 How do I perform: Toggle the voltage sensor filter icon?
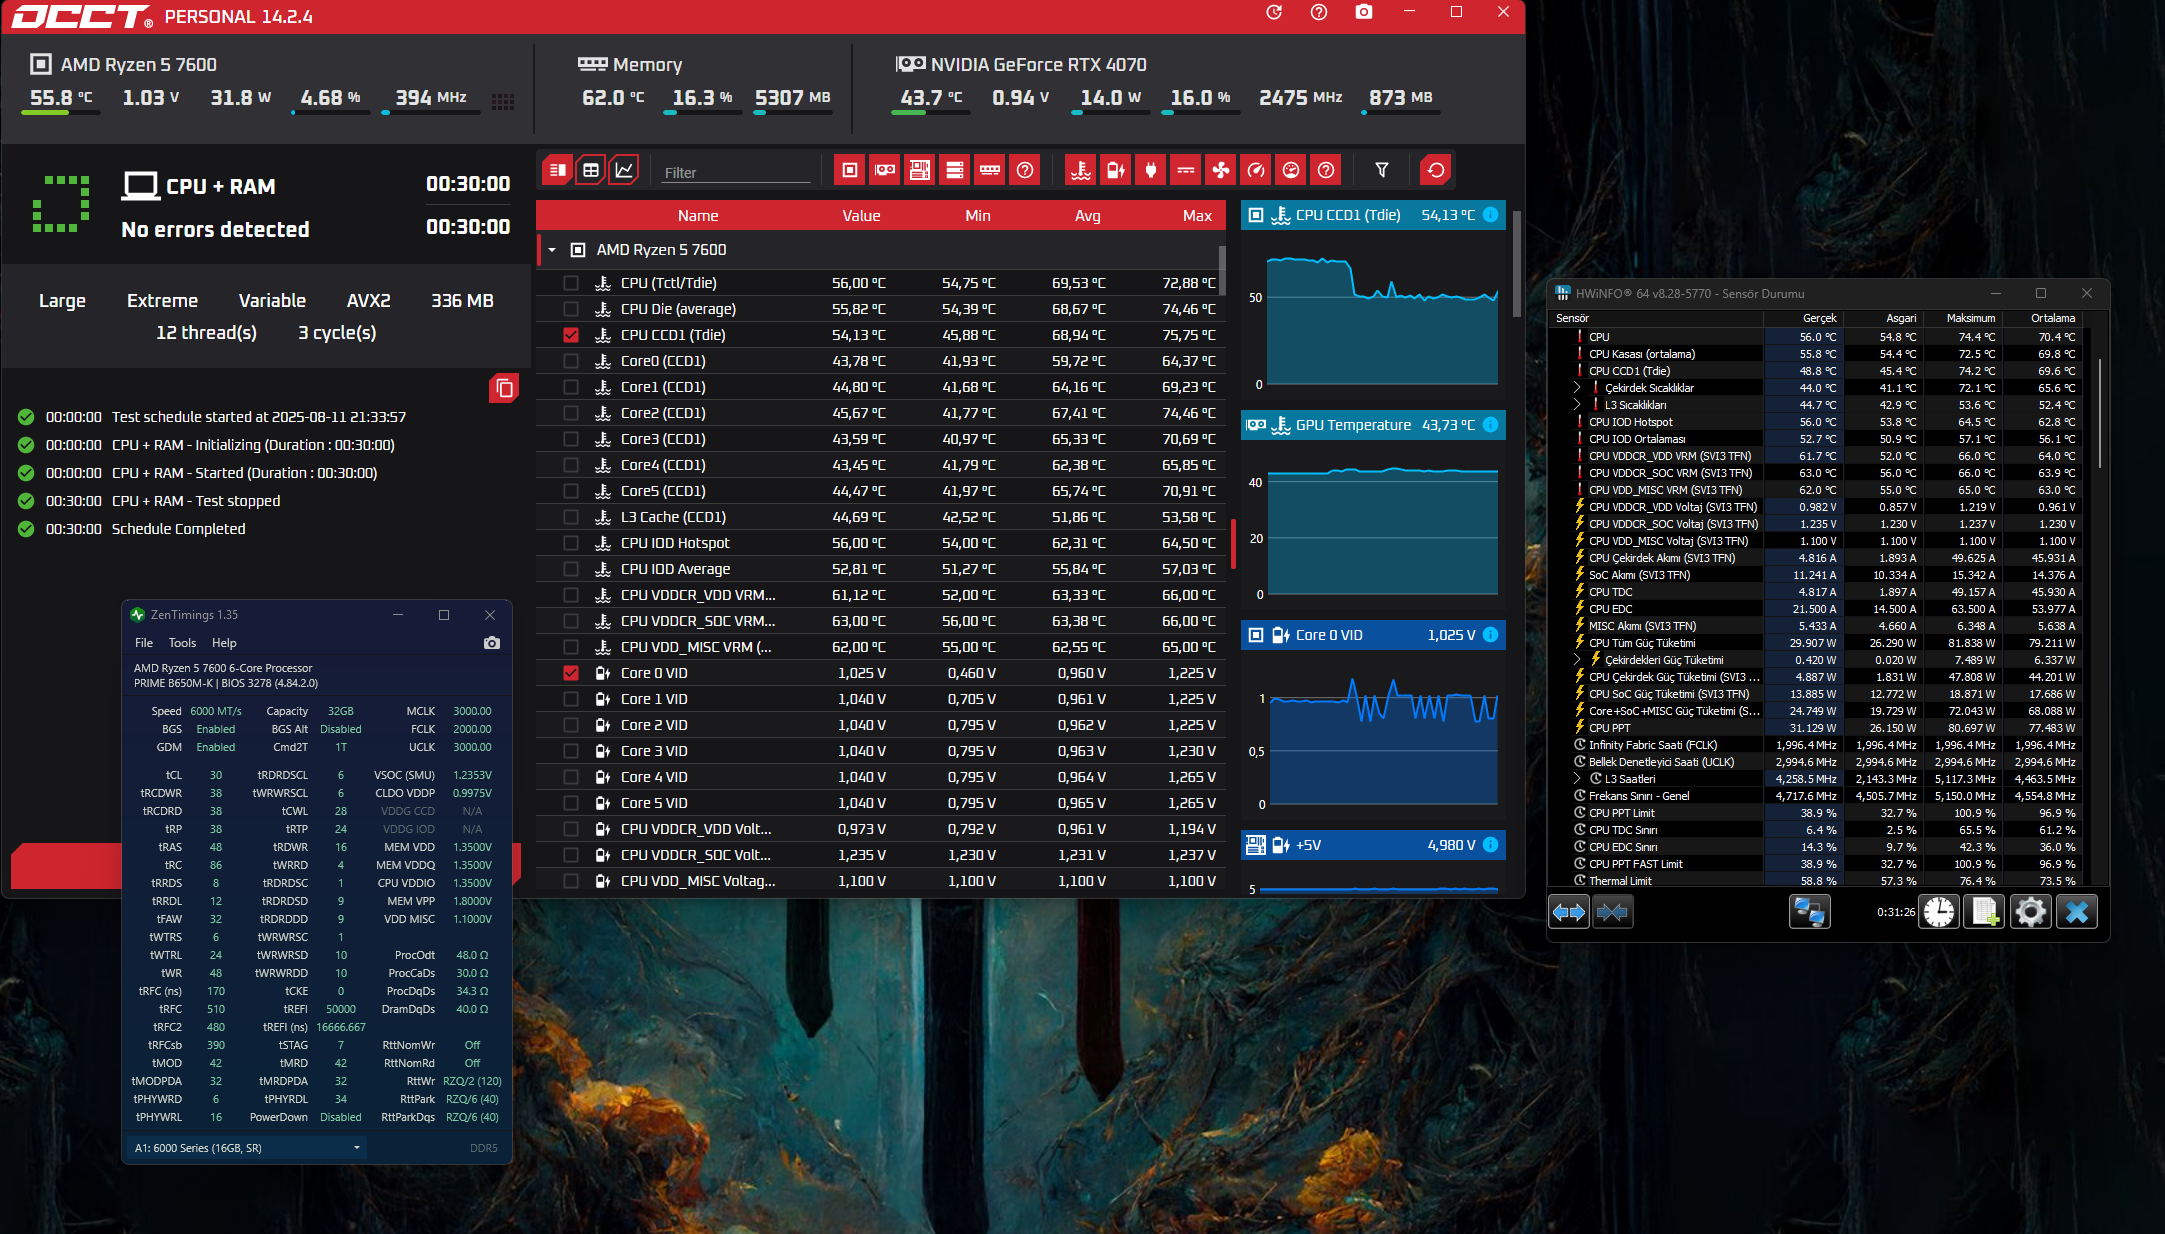1116,170
